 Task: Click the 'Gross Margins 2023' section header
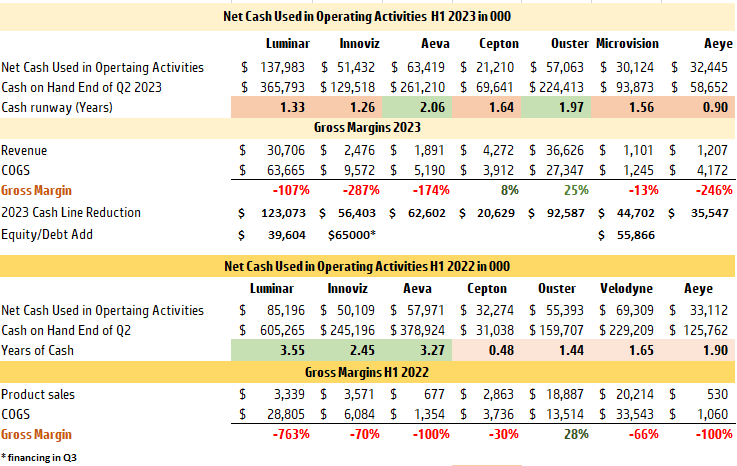pos(367,127)
